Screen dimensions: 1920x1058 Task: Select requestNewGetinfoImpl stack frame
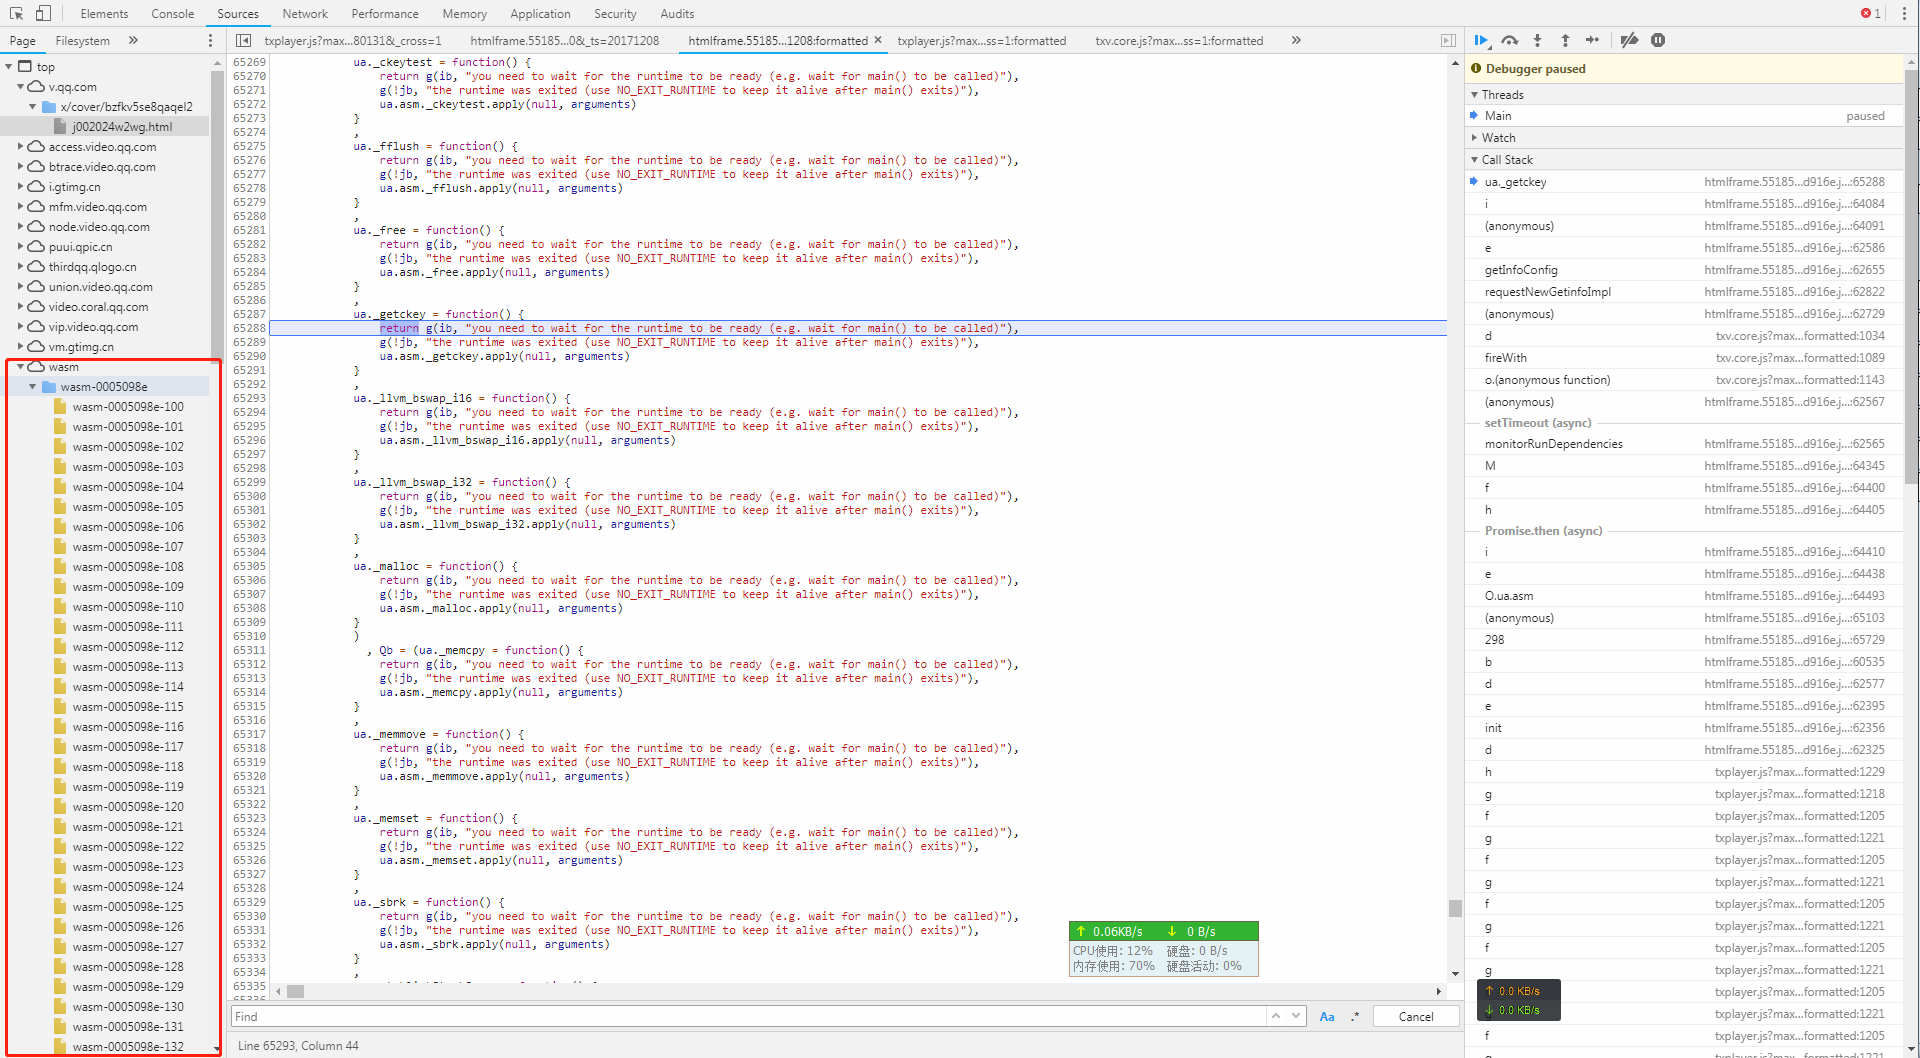tap(1684, 291)
